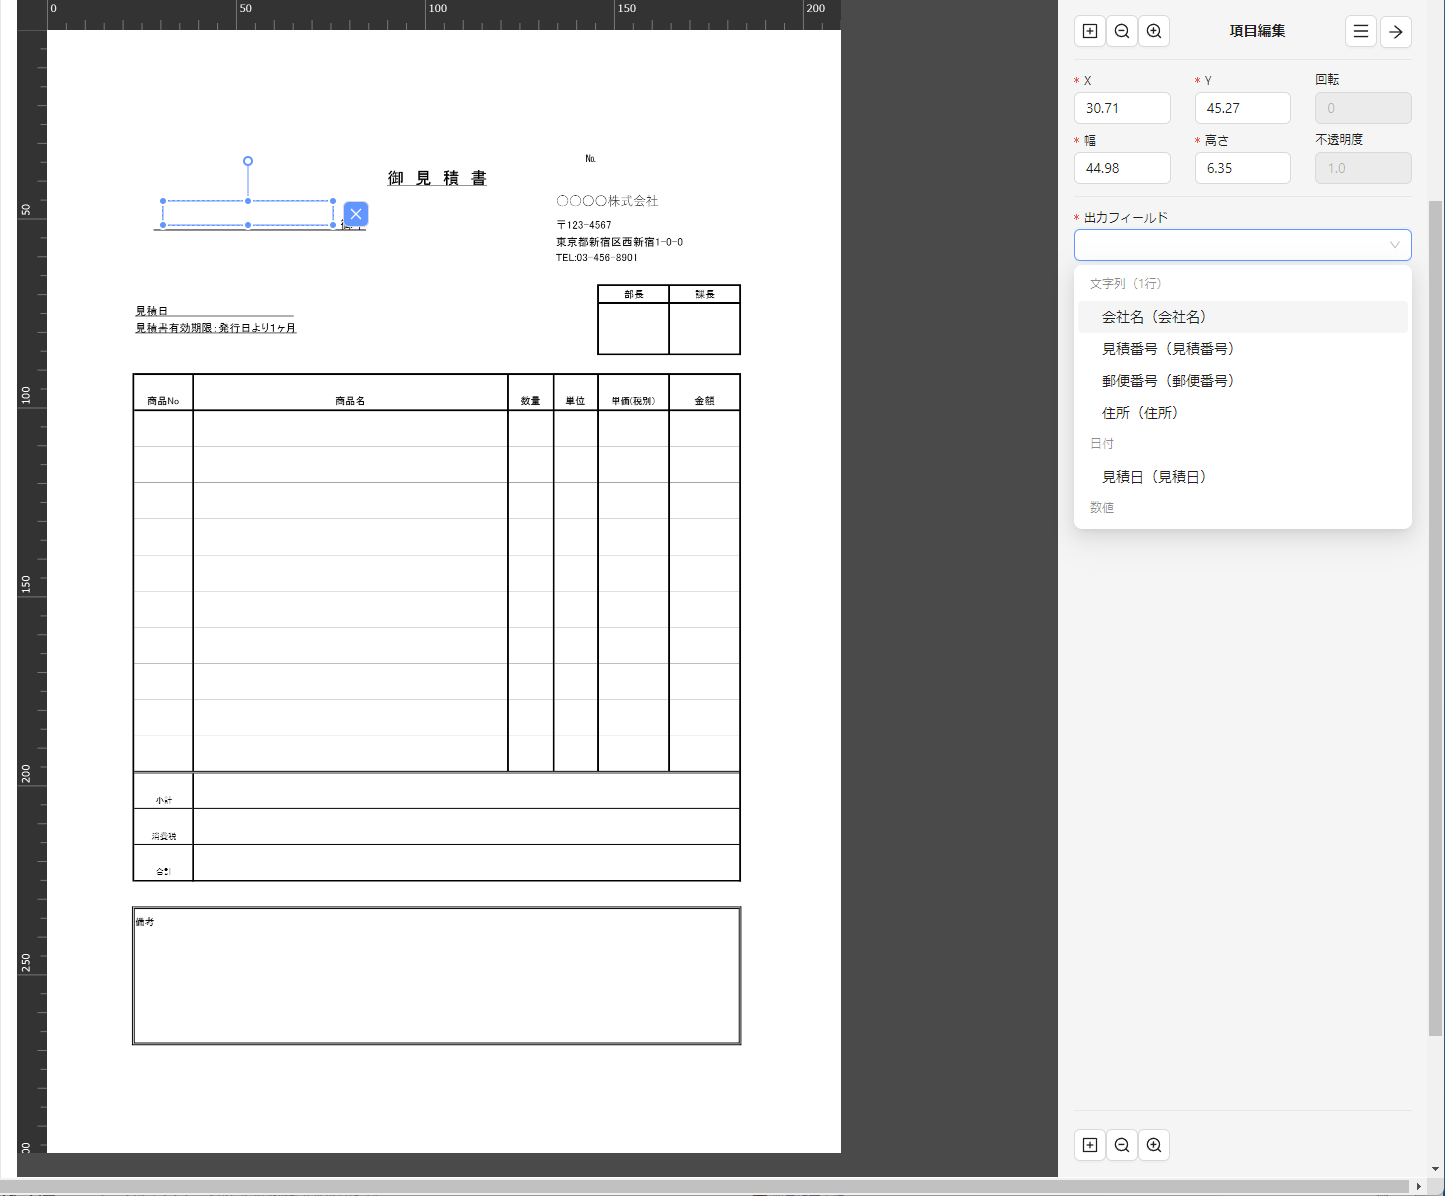
Task: Click the fit-to-page icon in the bottom toolbar
Action: [x=1090, y=1145]
